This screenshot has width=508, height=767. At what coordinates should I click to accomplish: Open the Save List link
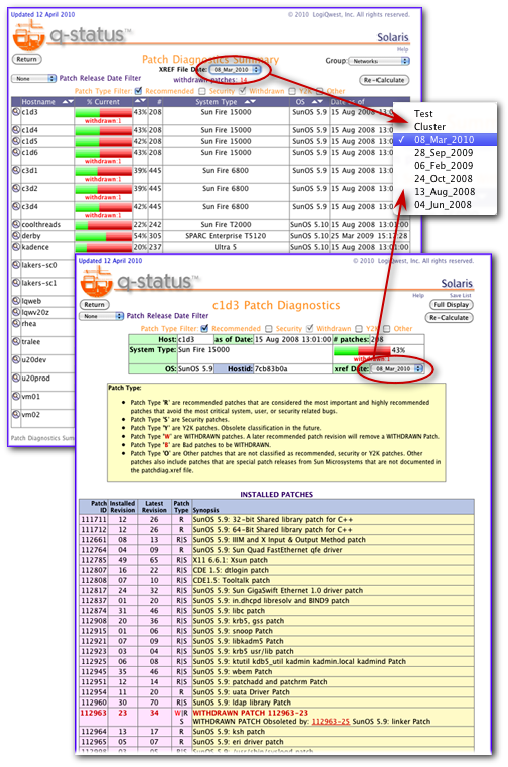[461, 295]
